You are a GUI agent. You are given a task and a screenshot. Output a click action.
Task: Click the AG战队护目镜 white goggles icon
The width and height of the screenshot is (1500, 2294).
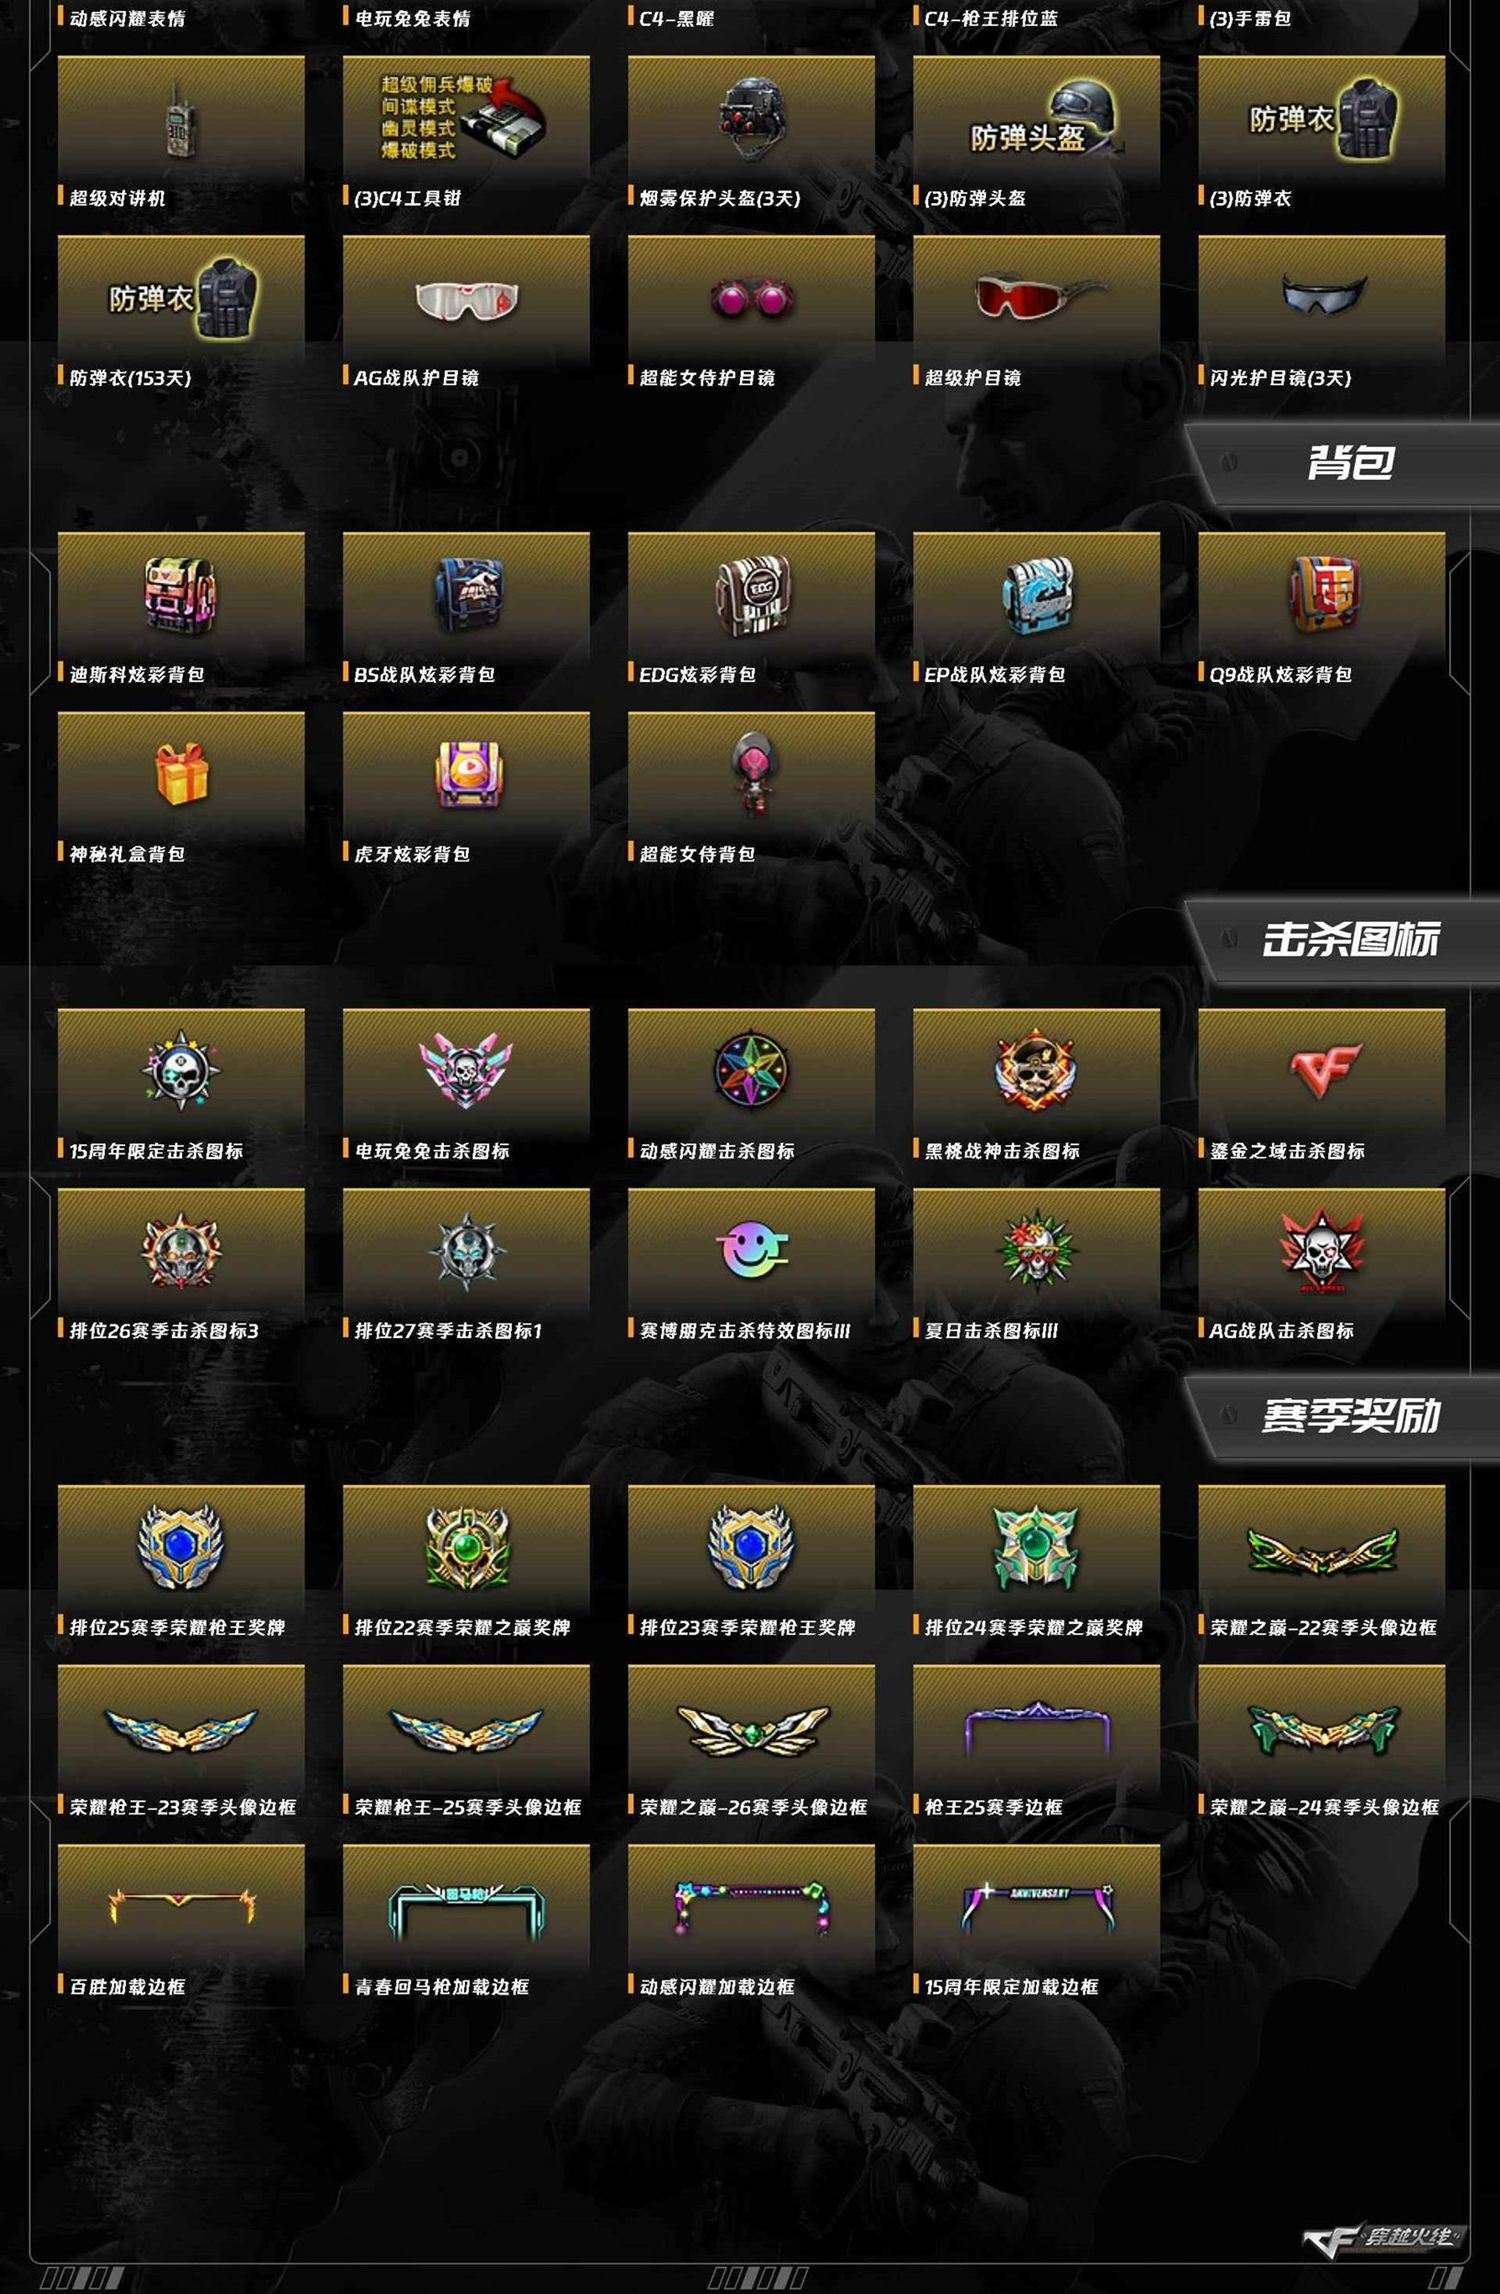tap(467, 300)
